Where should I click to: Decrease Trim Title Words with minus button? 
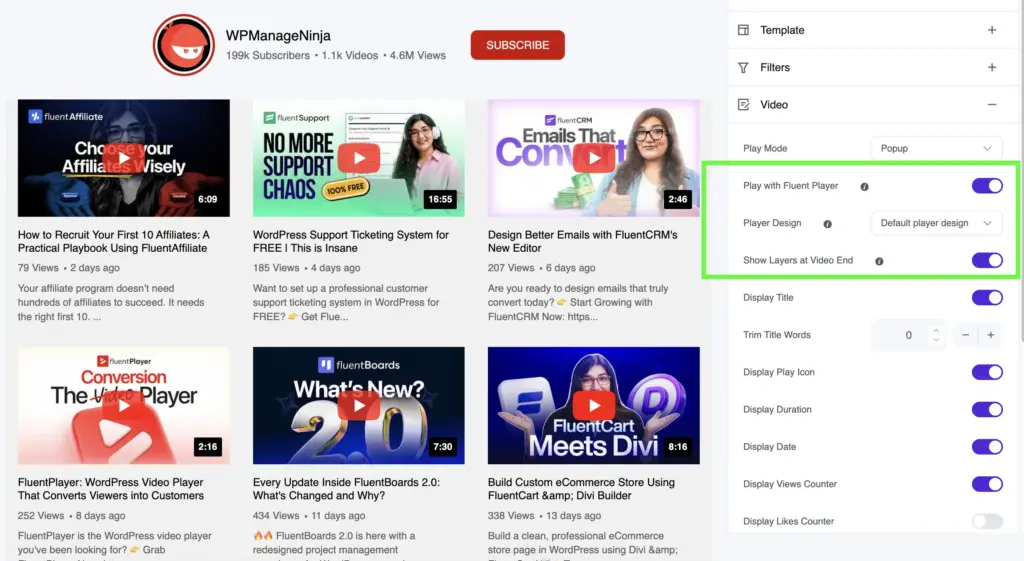(x=965, y=334)
